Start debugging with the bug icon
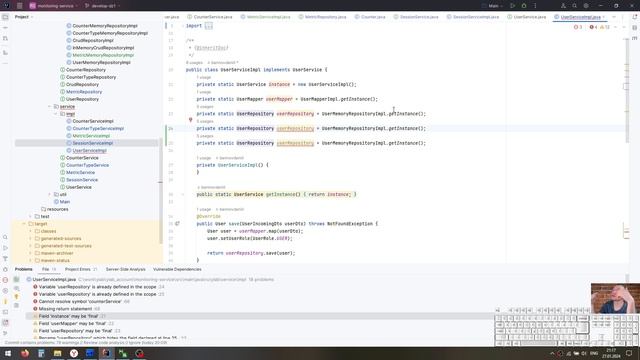640x360 pixels. tap(524, 6)
